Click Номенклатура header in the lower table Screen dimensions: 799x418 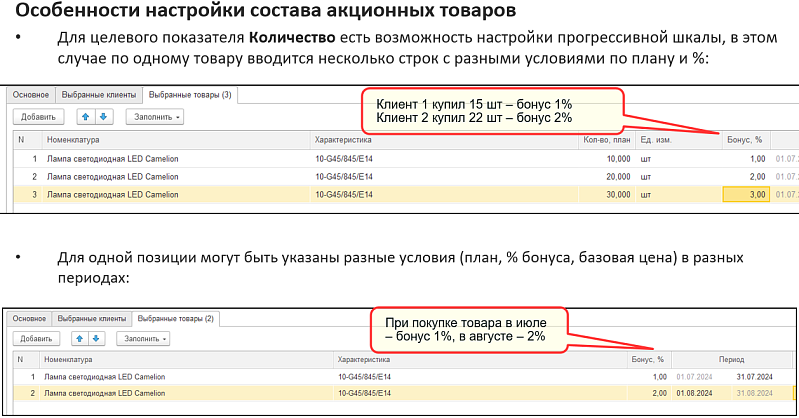186,359
